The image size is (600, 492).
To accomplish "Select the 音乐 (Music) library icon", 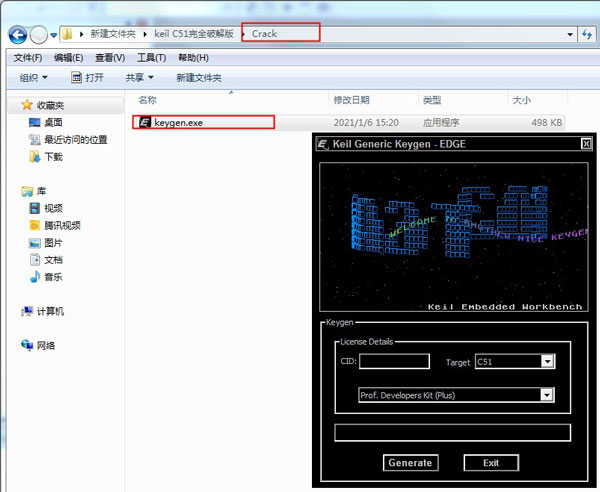I will (x=36, y=276).
